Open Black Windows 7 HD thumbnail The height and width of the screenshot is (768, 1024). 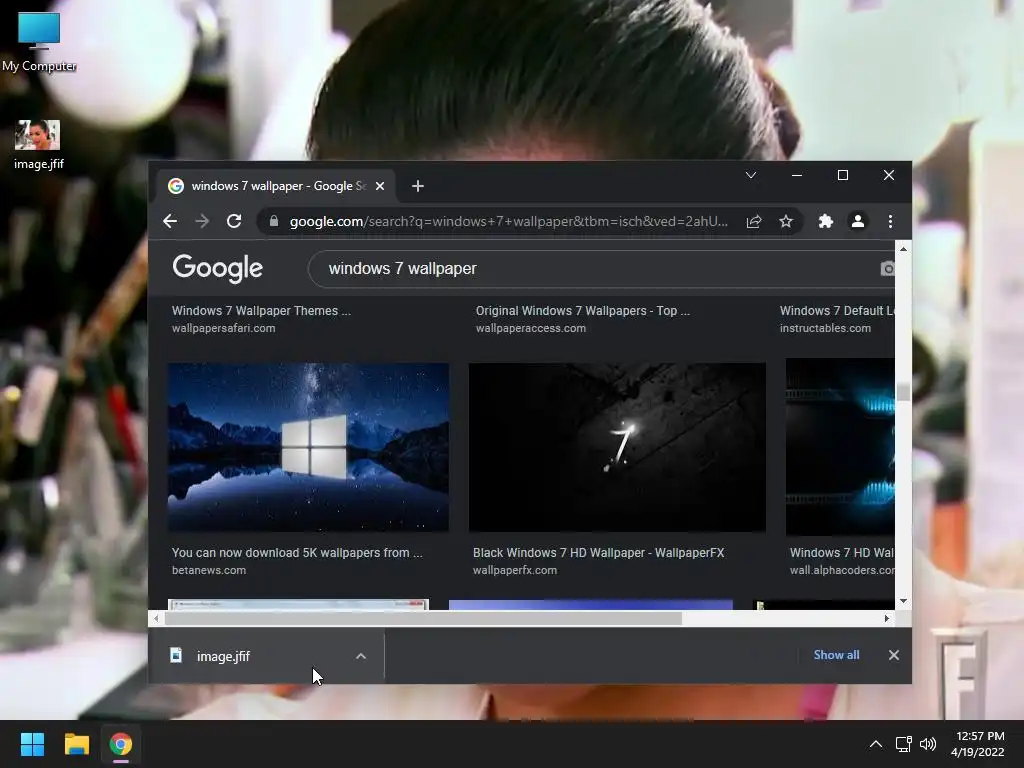tap(617, 447)
